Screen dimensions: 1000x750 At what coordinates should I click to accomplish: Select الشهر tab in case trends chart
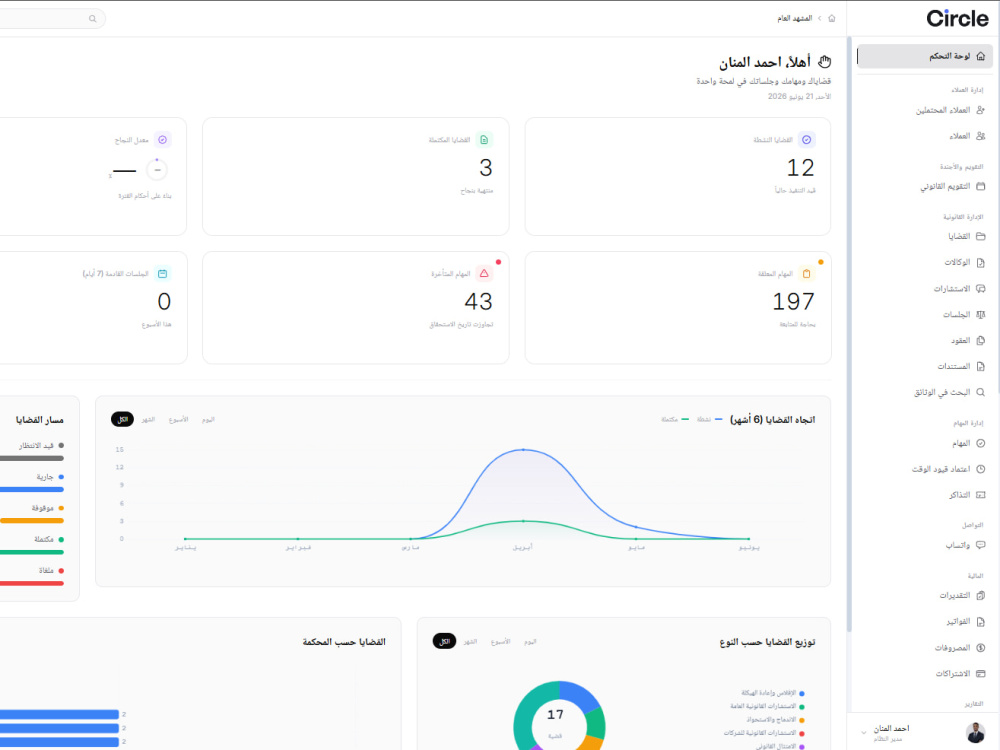click(x=148, y=420)
